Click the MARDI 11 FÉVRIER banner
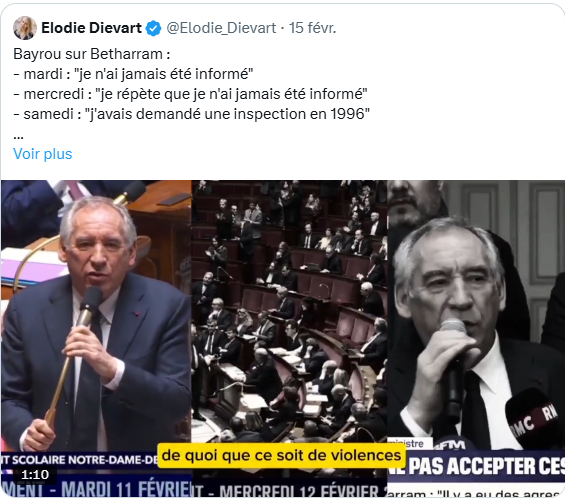 tap(97, 489)
